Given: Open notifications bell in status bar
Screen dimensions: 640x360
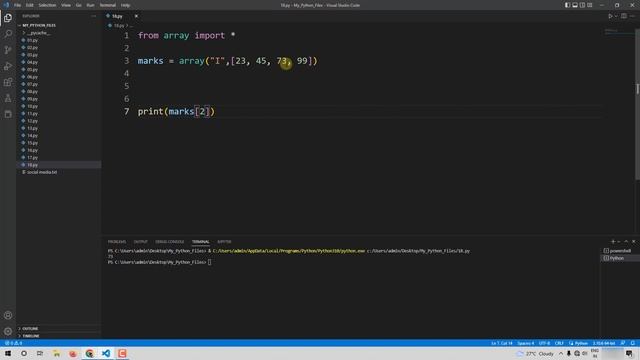Looking at the screenshot, I should tap(633, 343).
